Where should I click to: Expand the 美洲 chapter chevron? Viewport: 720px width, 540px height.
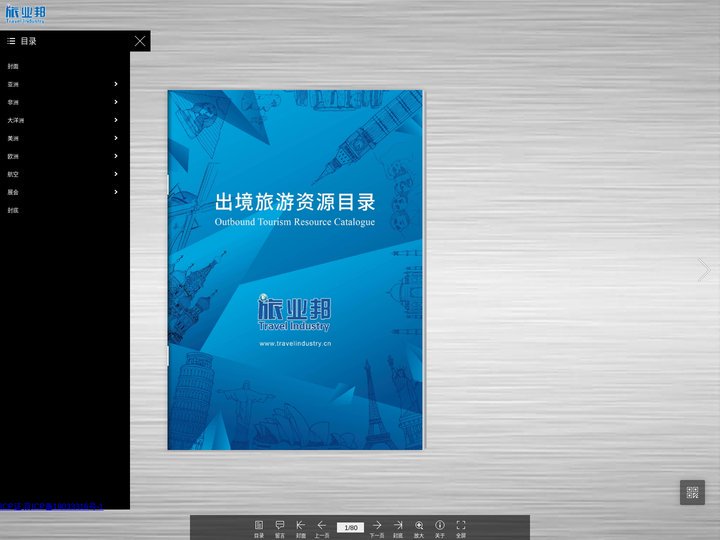click(x=116, y=138)
